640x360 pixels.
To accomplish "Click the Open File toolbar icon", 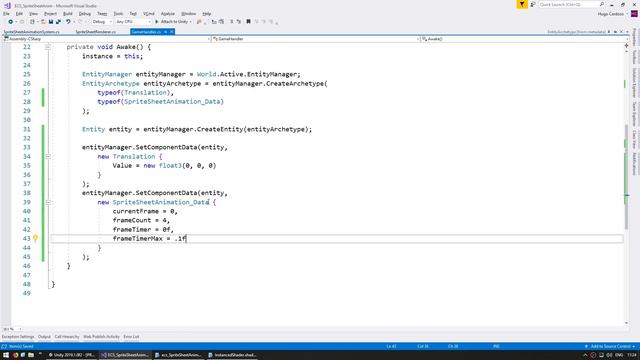I will [x=43, y=22].
